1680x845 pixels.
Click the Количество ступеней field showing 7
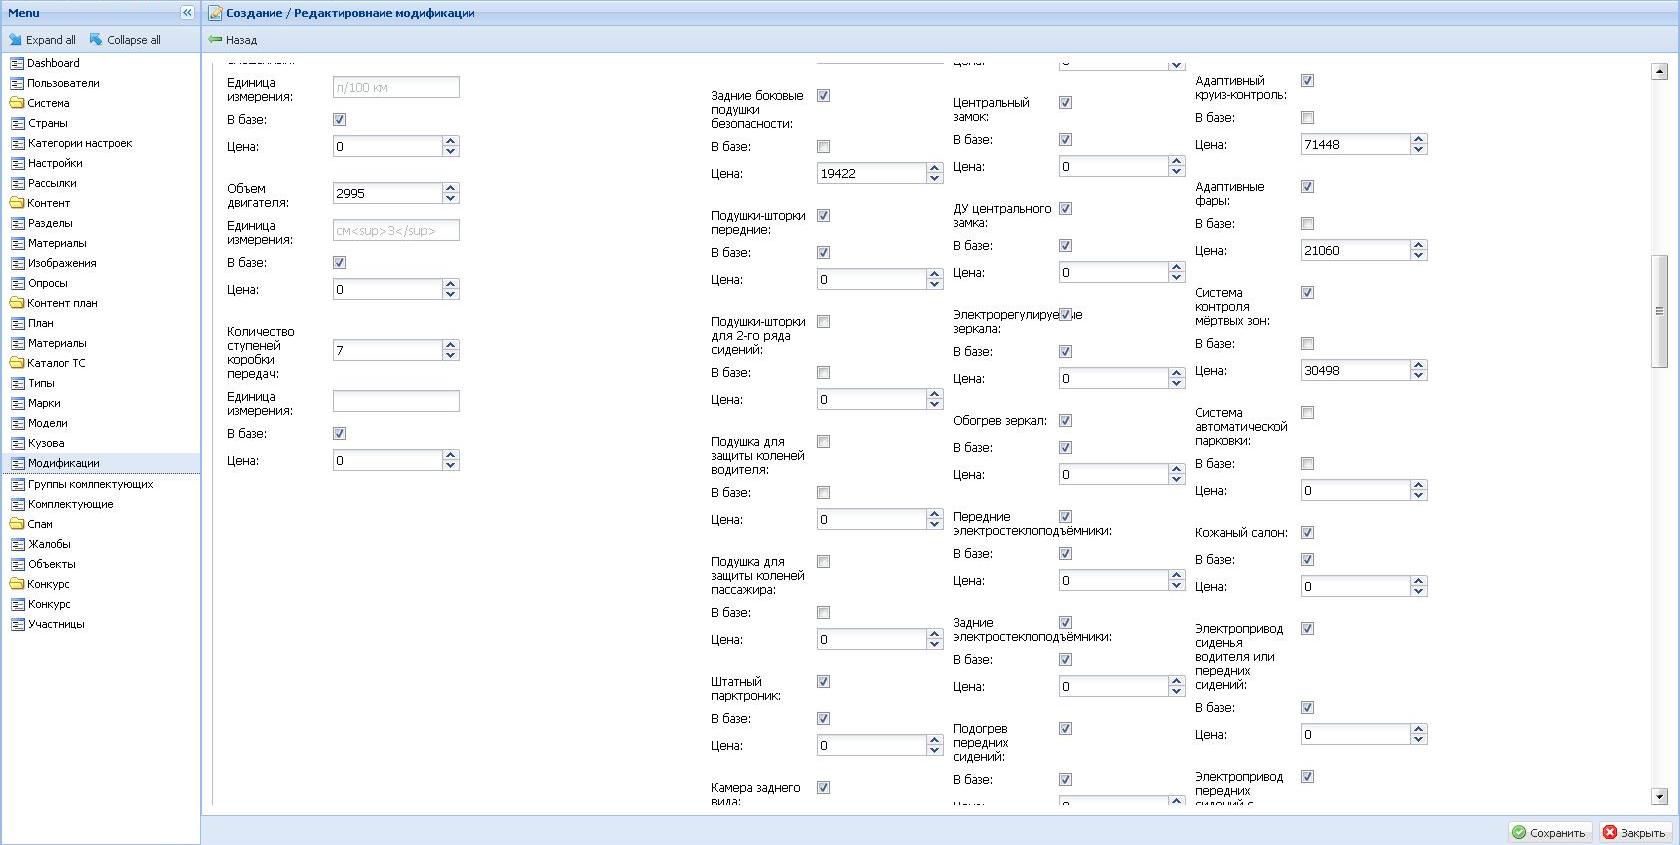tap(388, 350)
